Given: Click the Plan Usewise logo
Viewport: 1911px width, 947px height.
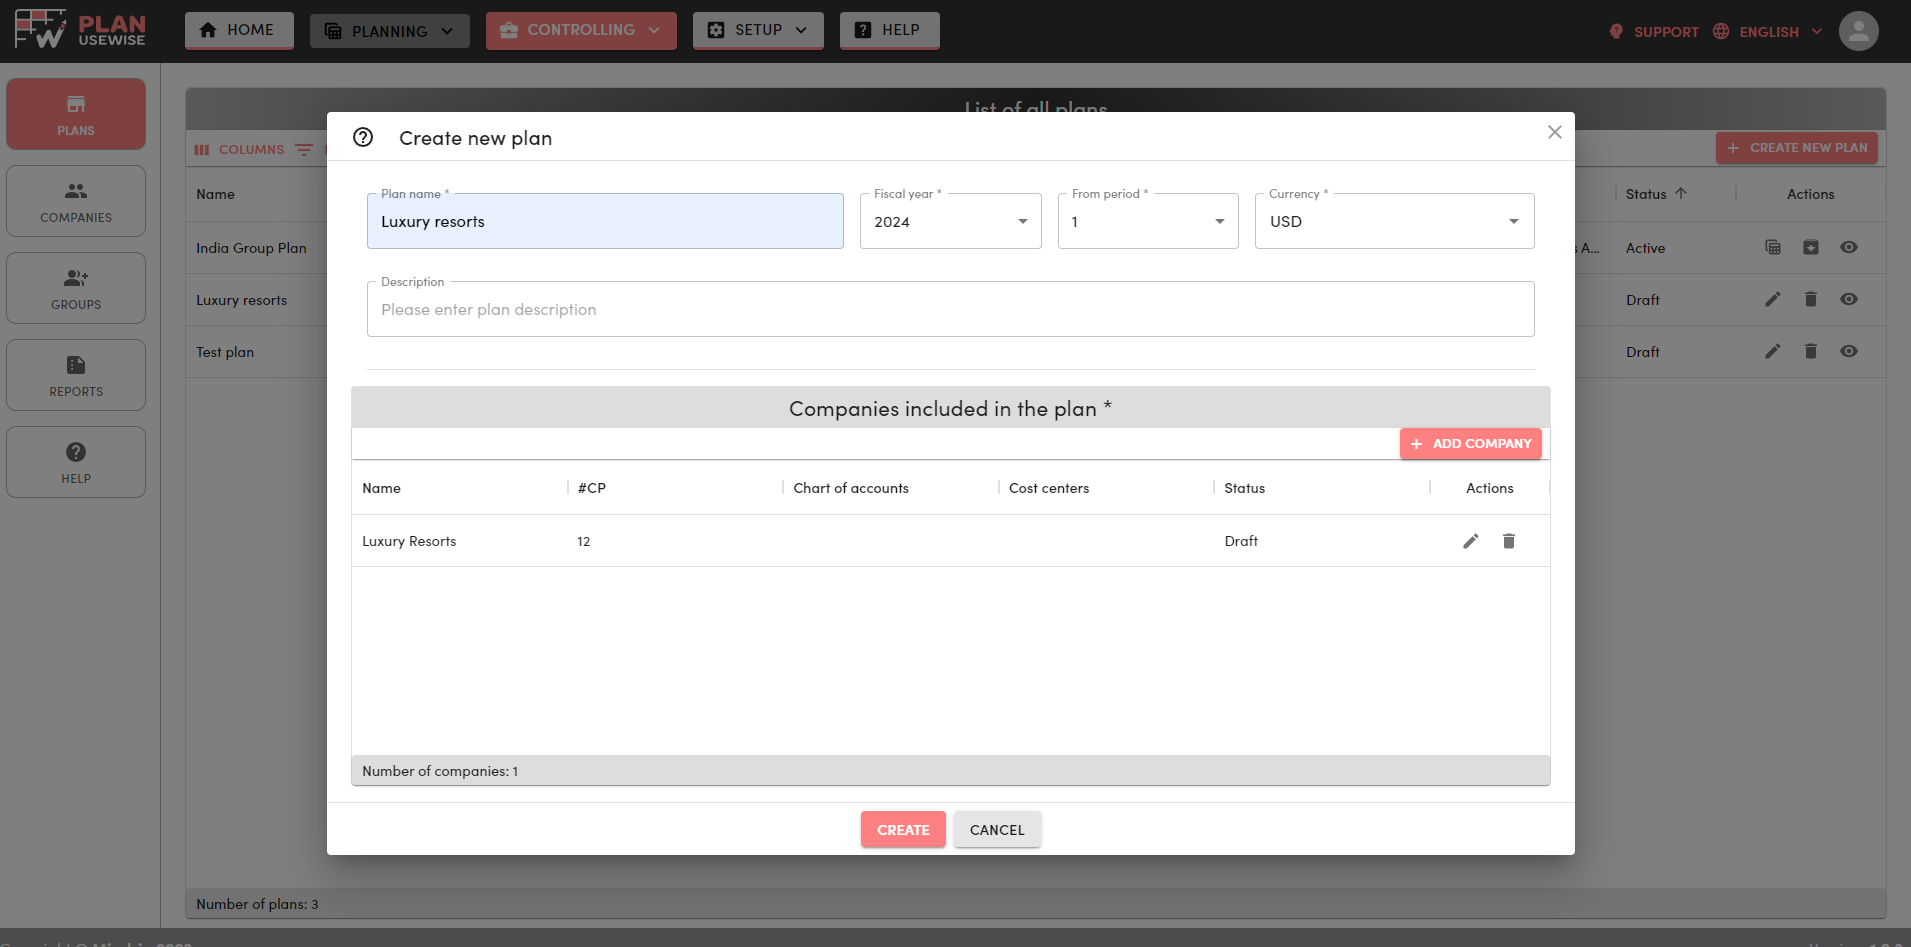Looking at the screenshot, I should [80, 29].
